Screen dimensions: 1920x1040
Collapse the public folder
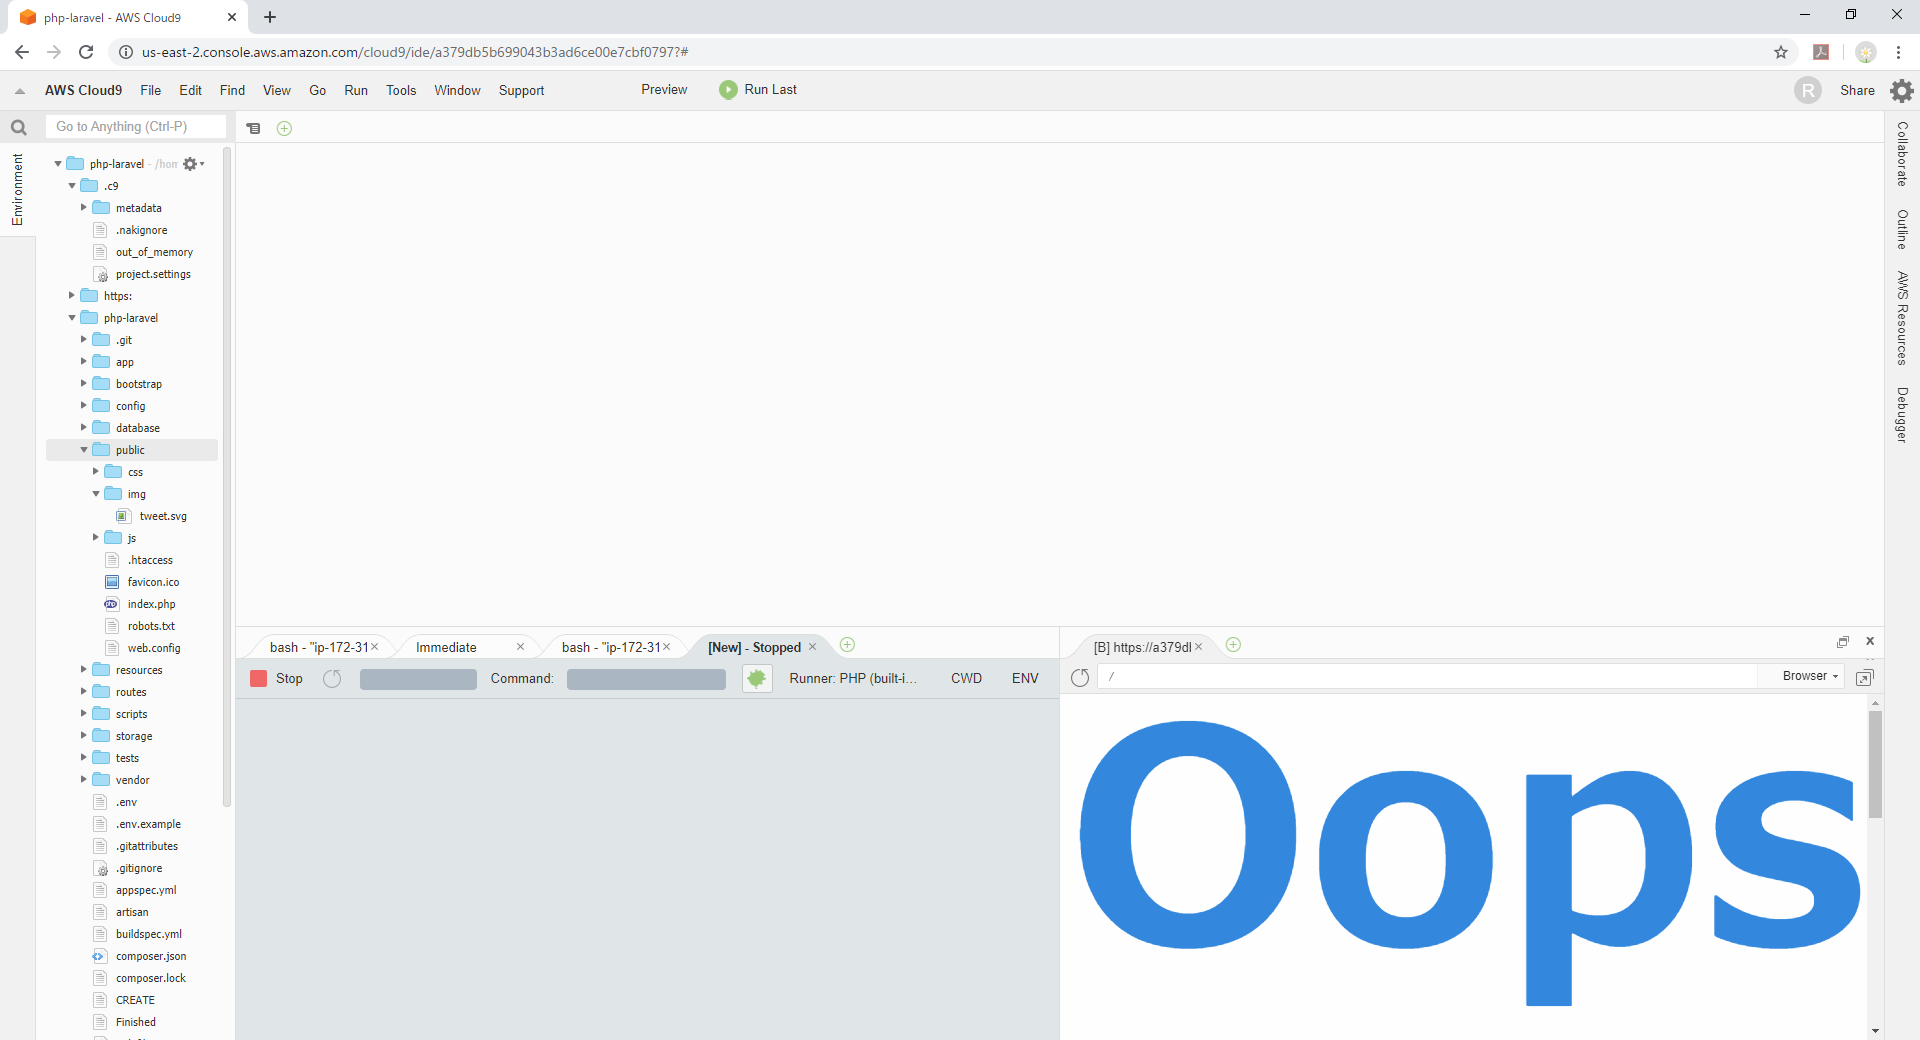84,451
